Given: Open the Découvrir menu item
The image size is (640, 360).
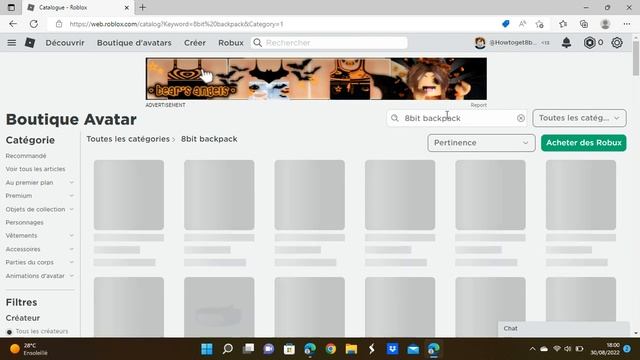Looking at the screenshot, I should click(x=65, y=43).
